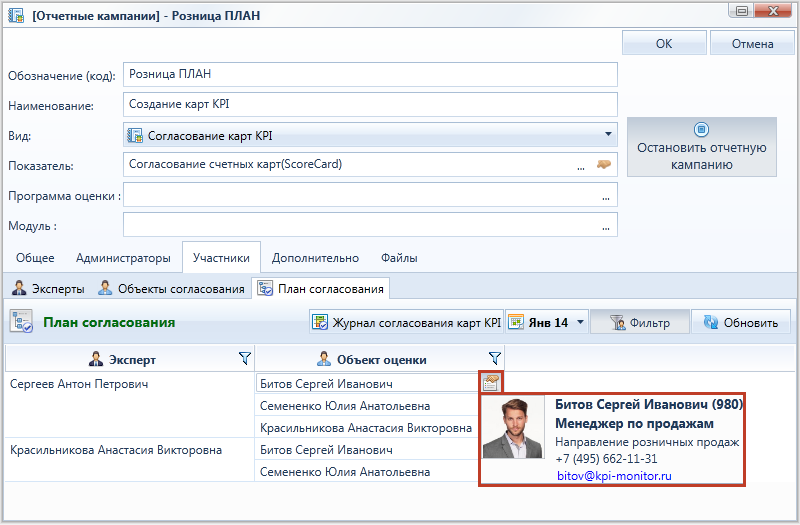Expand the Вид dropdown arrow

point(608,134)
